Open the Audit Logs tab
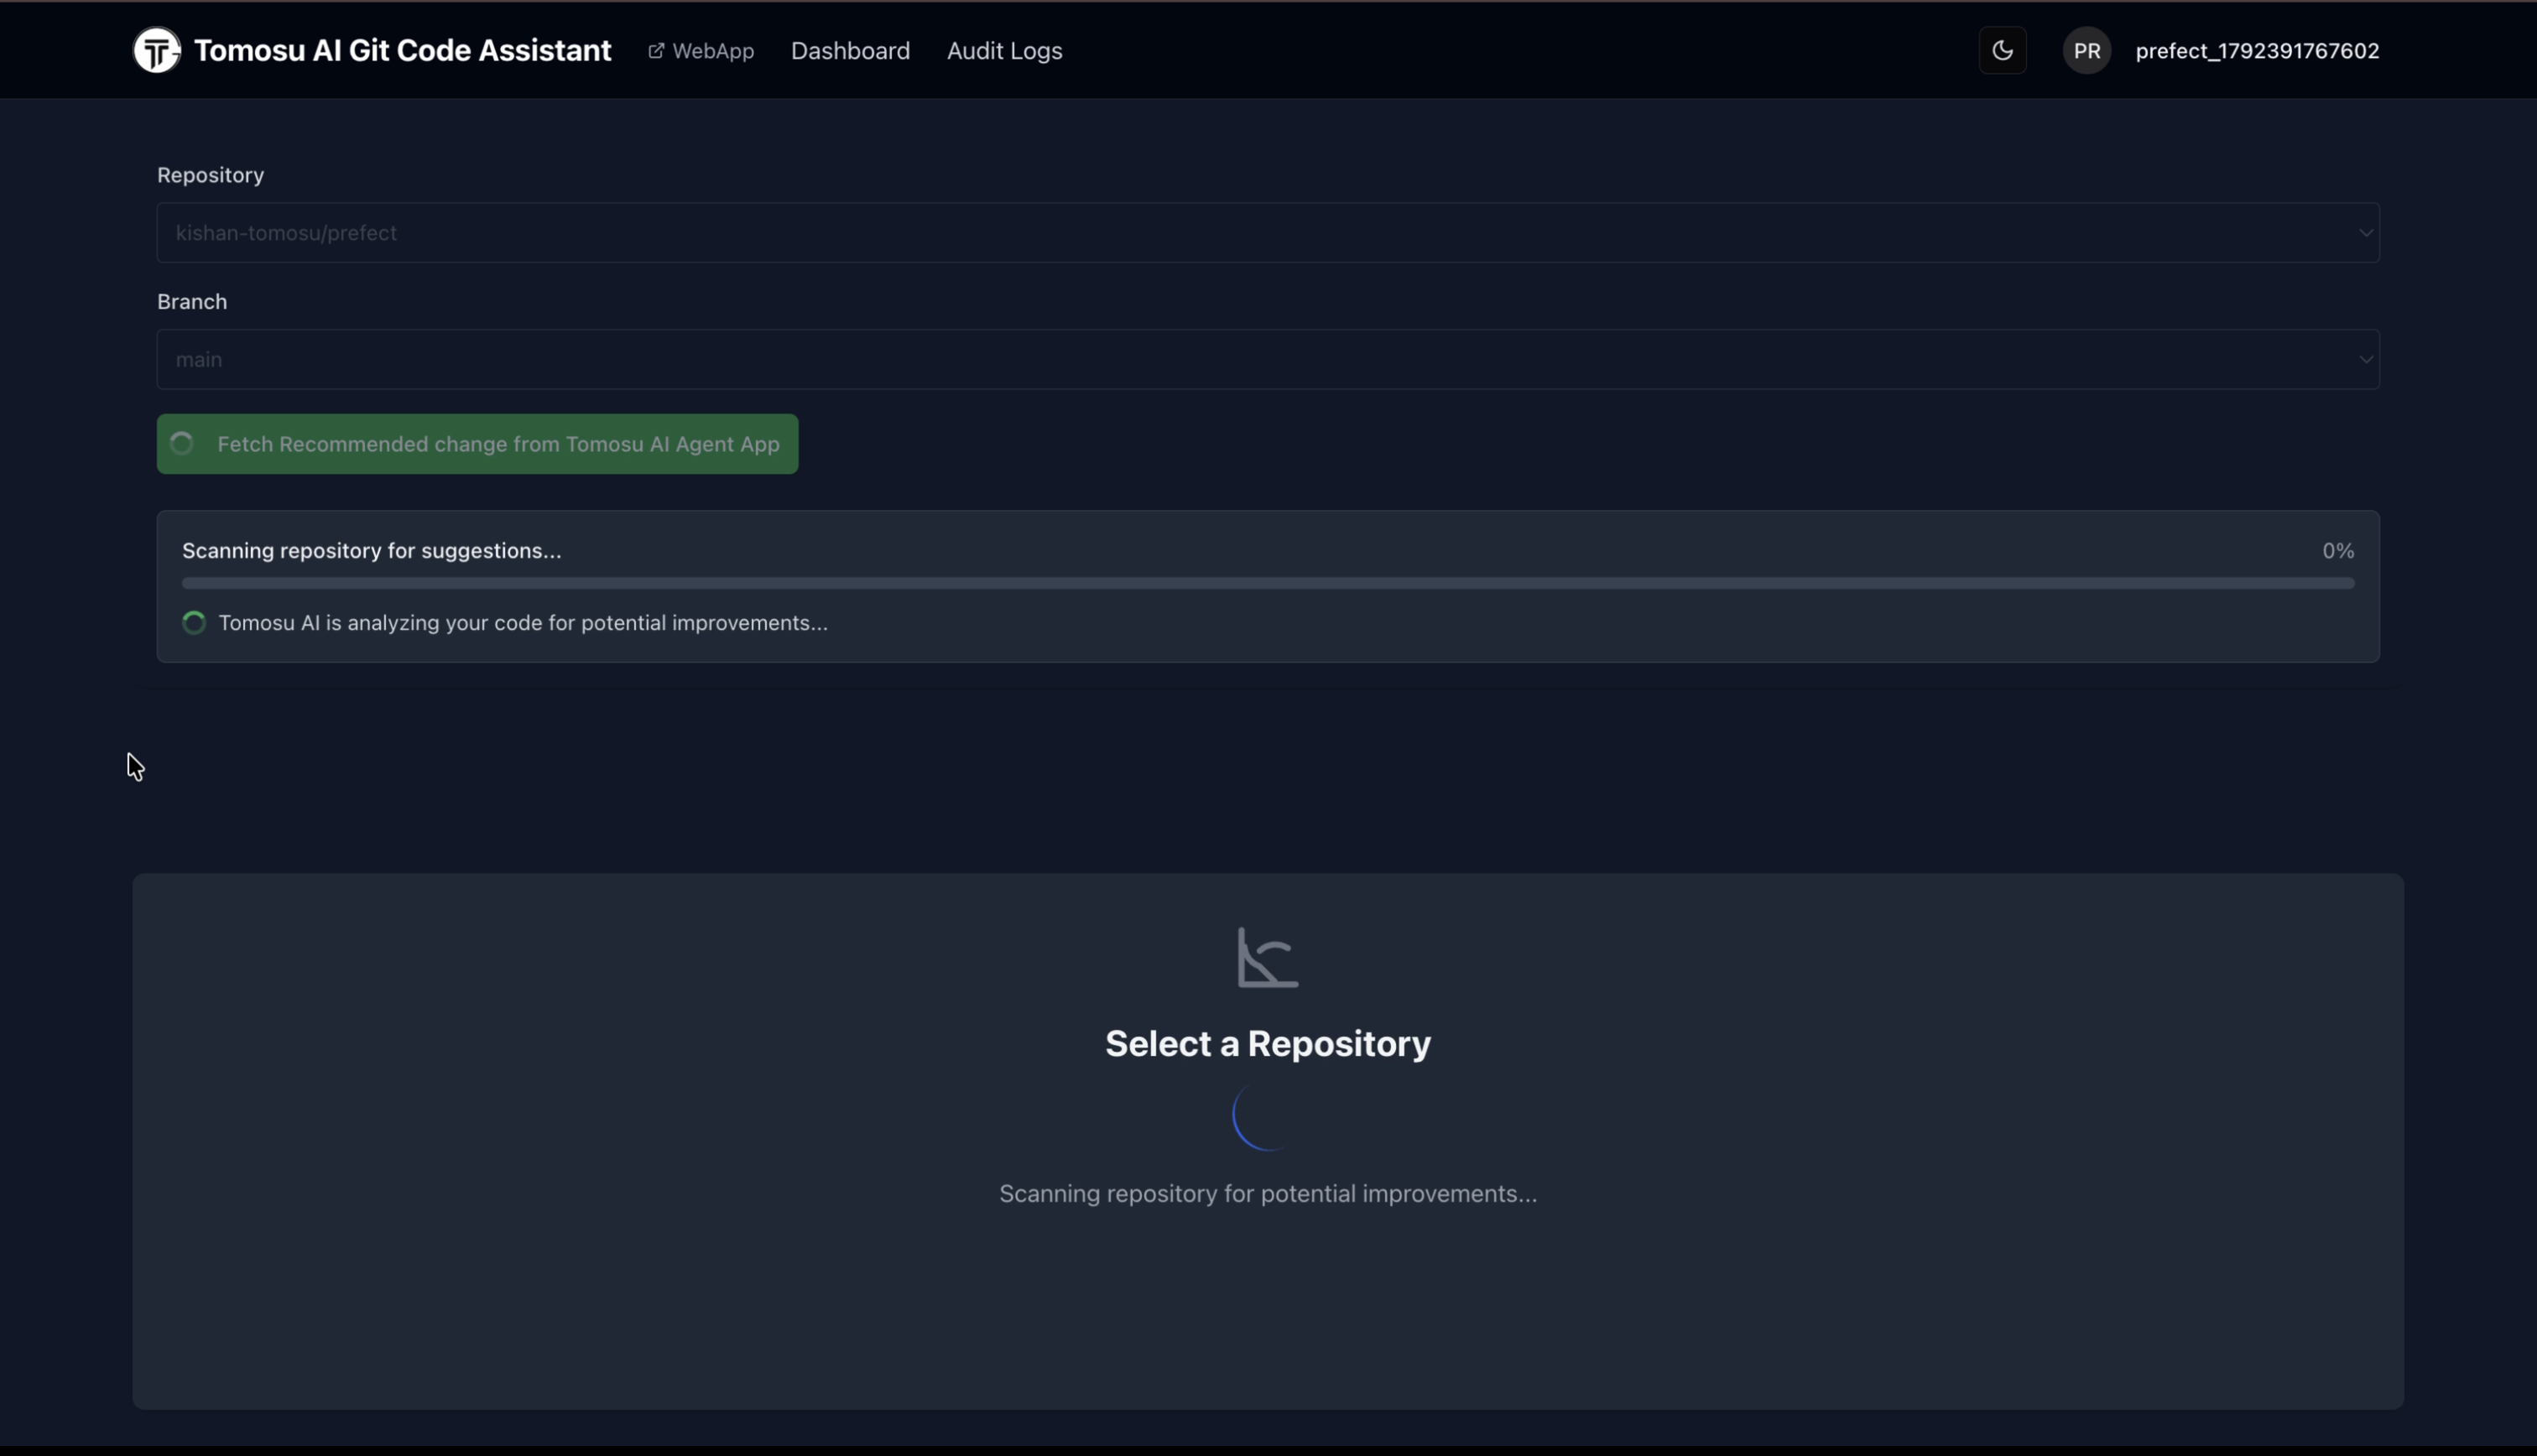The width and height of the screenshot is (2537, 1456). coord(1004,50)
